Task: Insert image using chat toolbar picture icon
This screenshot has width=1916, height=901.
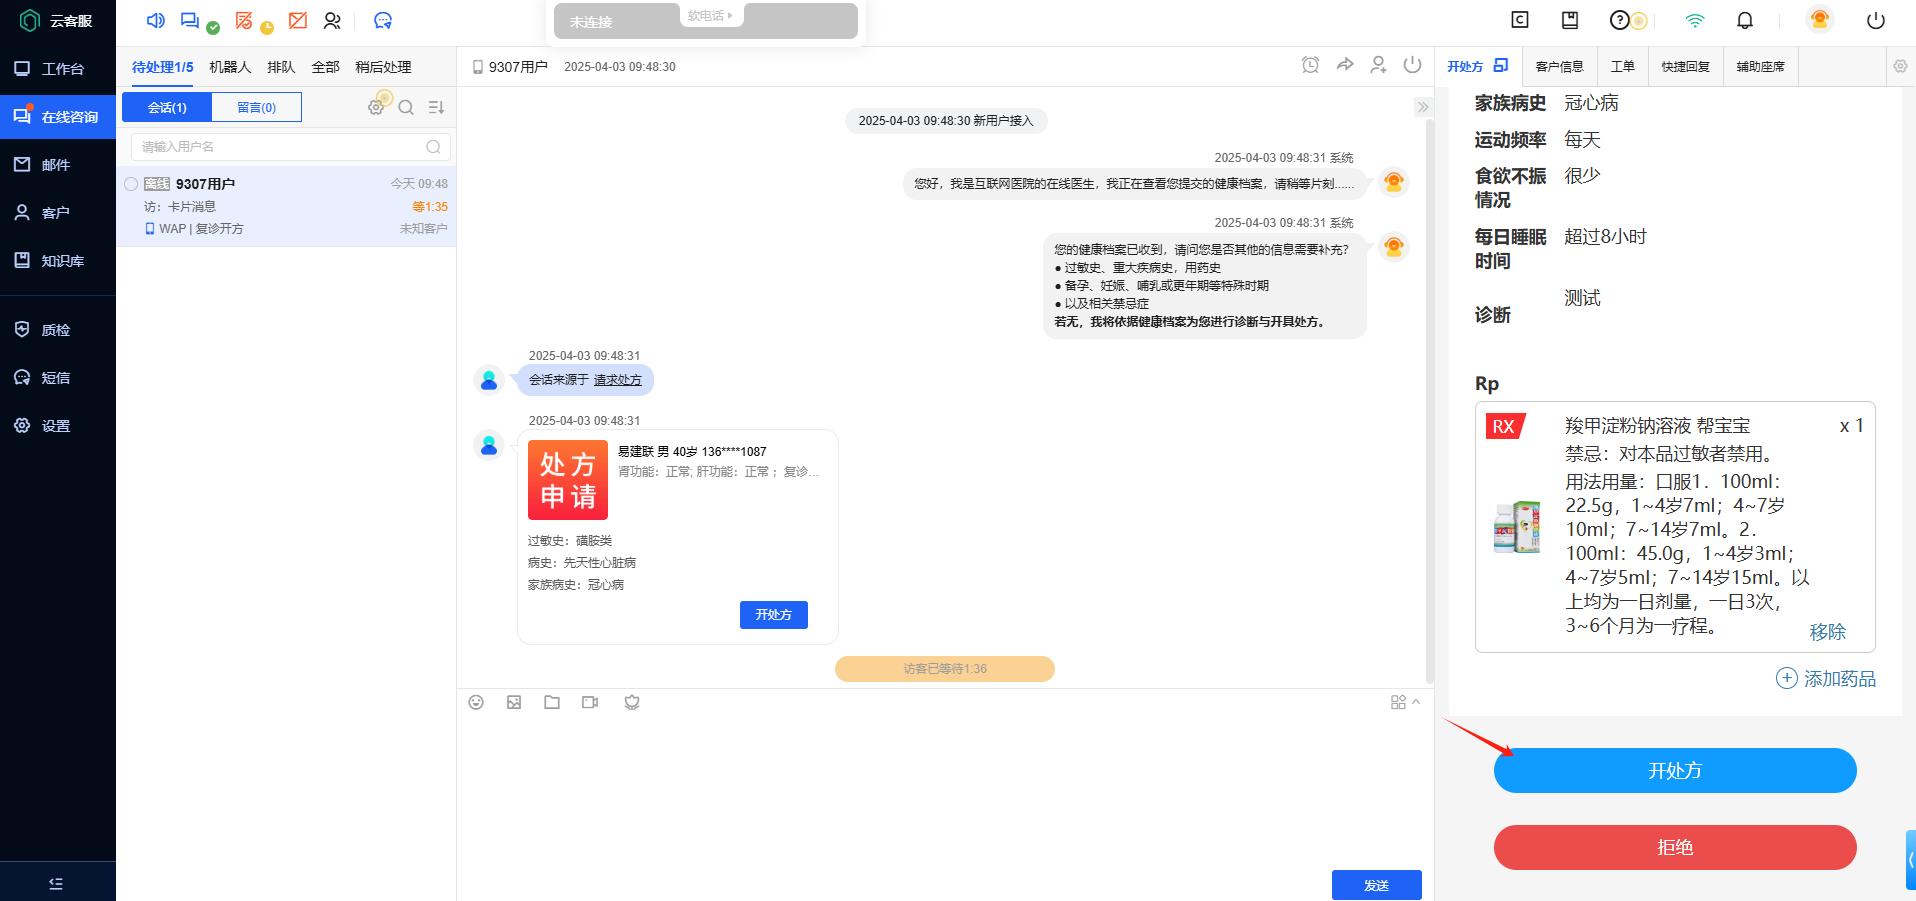Action: coord(514,702)
